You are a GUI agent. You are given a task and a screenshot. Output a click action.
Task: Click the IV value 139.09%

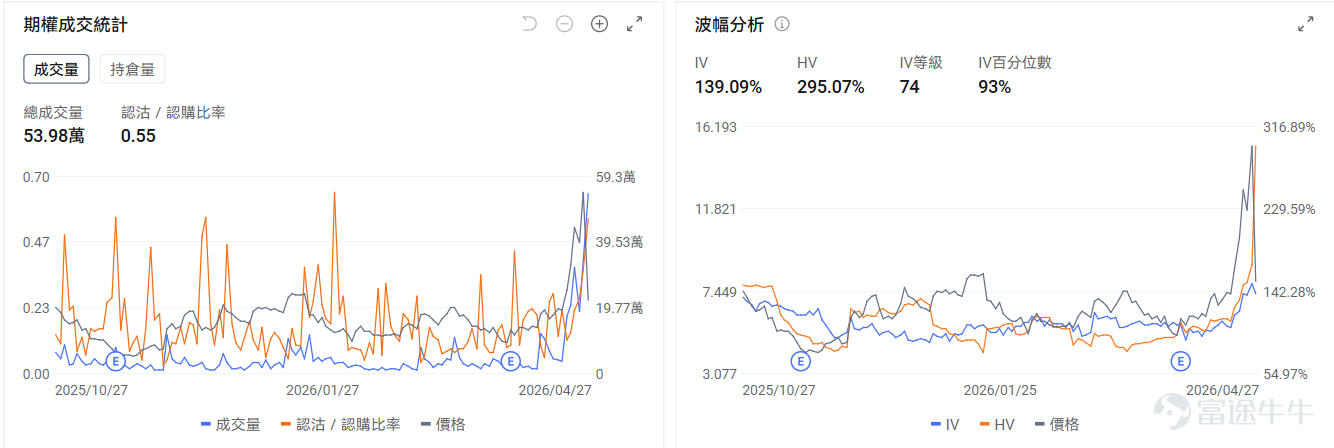coord(728,87)
